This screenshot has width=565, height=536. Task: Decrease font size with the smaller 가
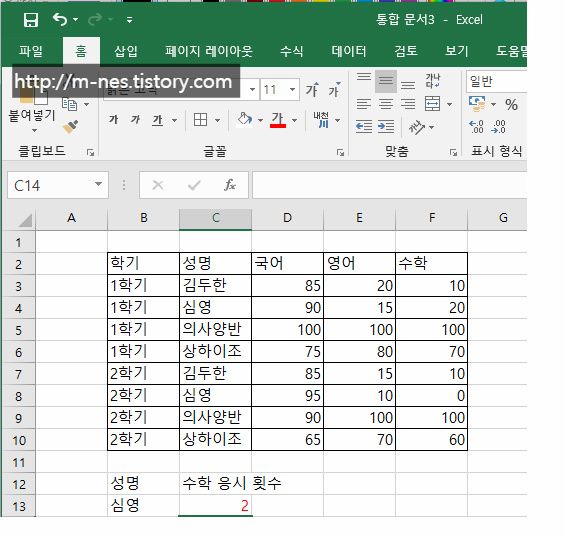334,89
